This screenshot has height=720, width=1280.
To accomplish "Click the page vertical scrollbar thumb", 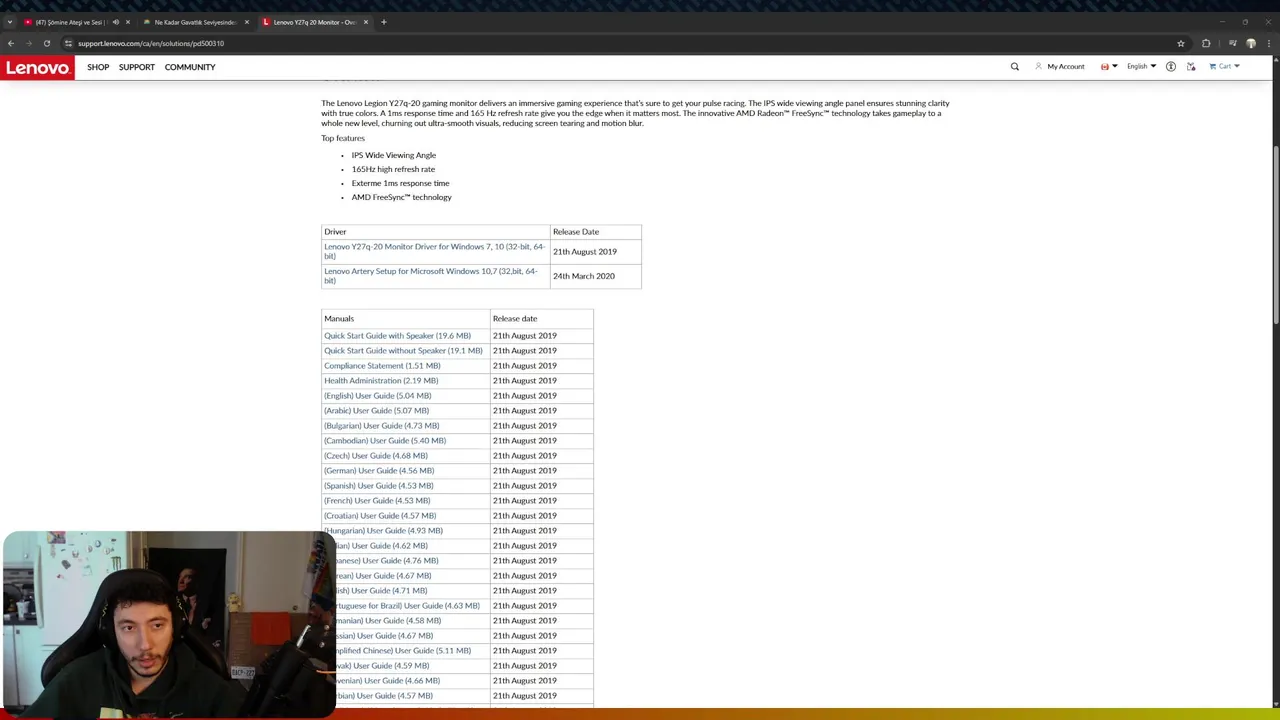I will [x=1275, y=235].
